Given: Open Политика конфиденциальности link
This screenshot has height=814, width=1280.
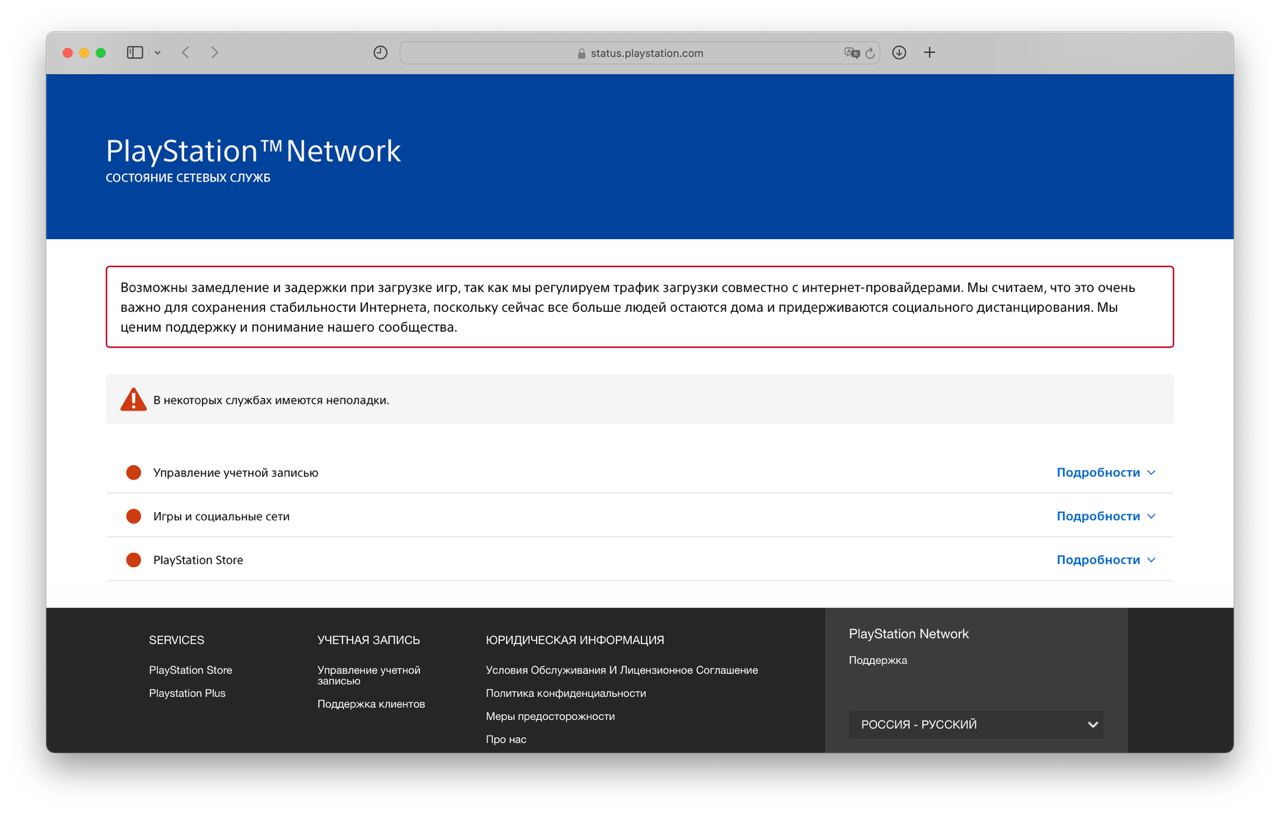Looking at the screenshot, I should [566, 693].
